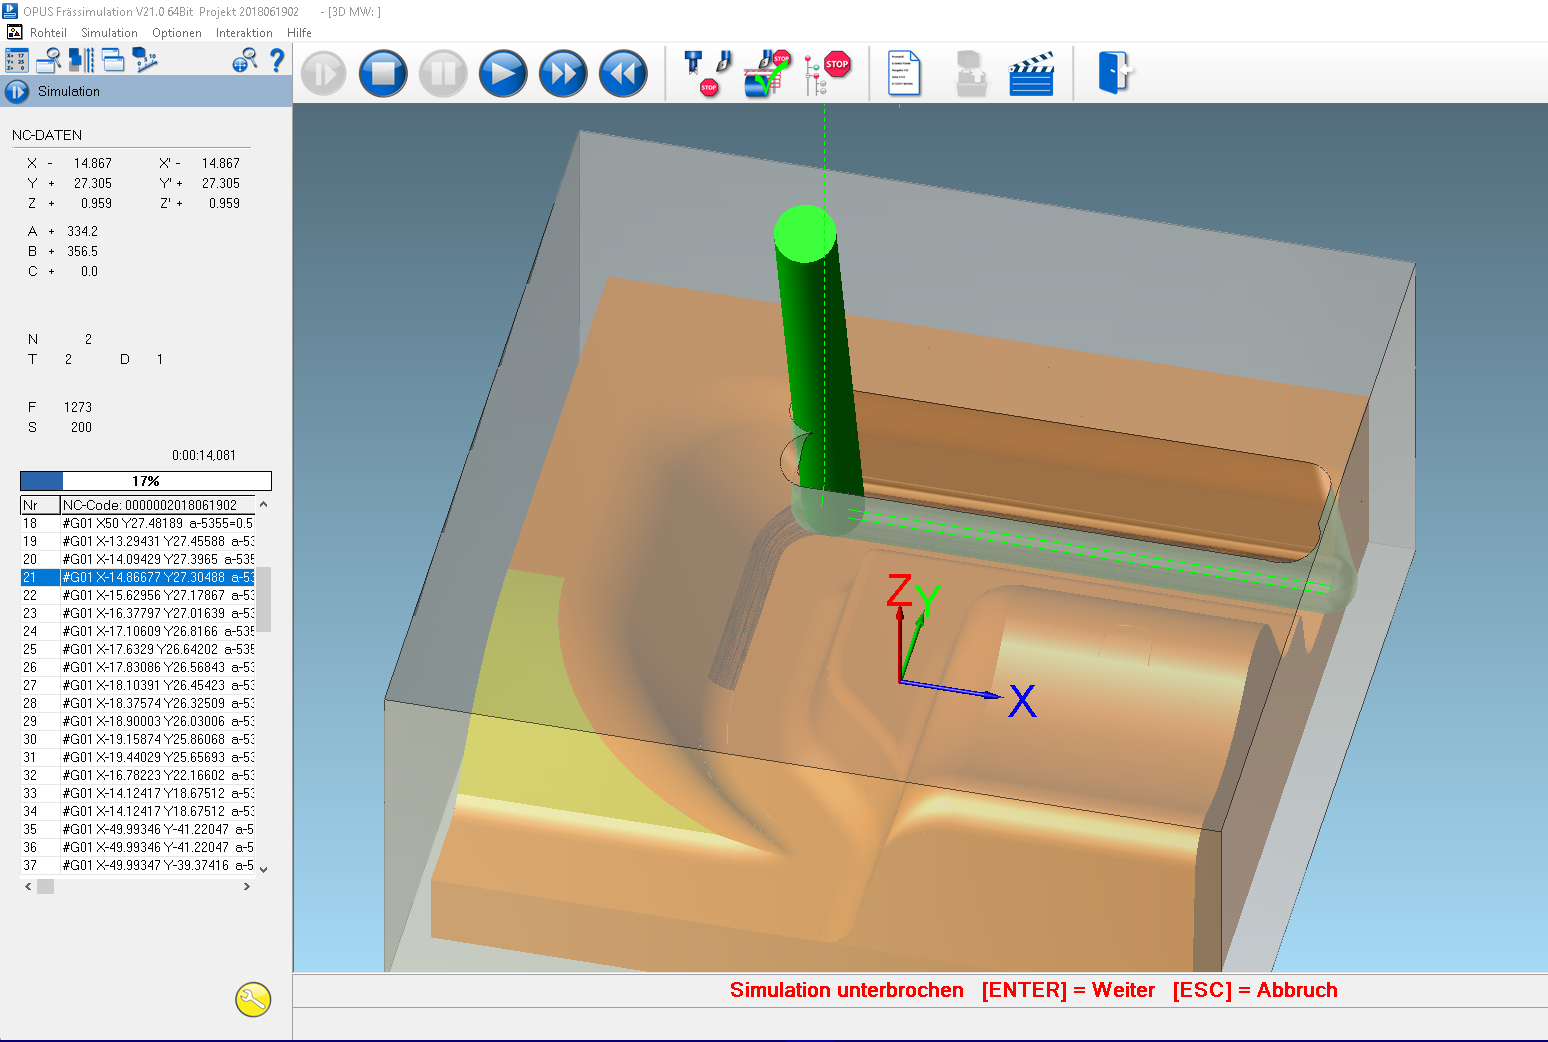Click the pan and zoom magnifier icon

click(x=244, y=61)
